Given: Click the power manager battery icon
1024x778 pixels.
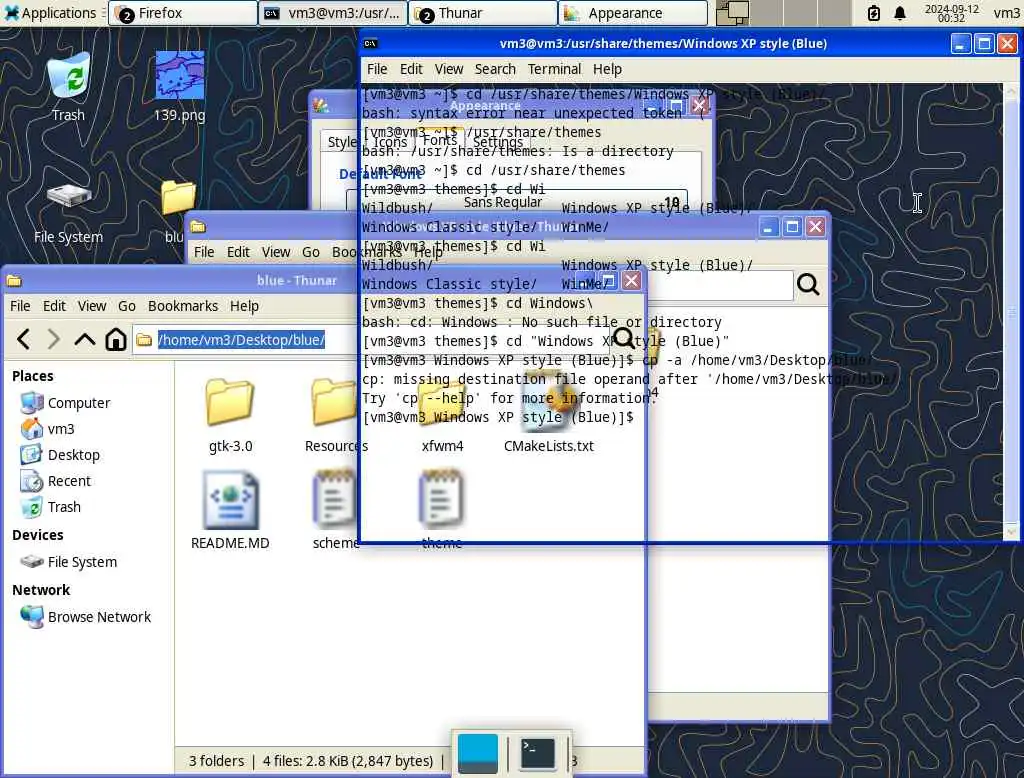Looking at the screenshot, I should point(873,13).
